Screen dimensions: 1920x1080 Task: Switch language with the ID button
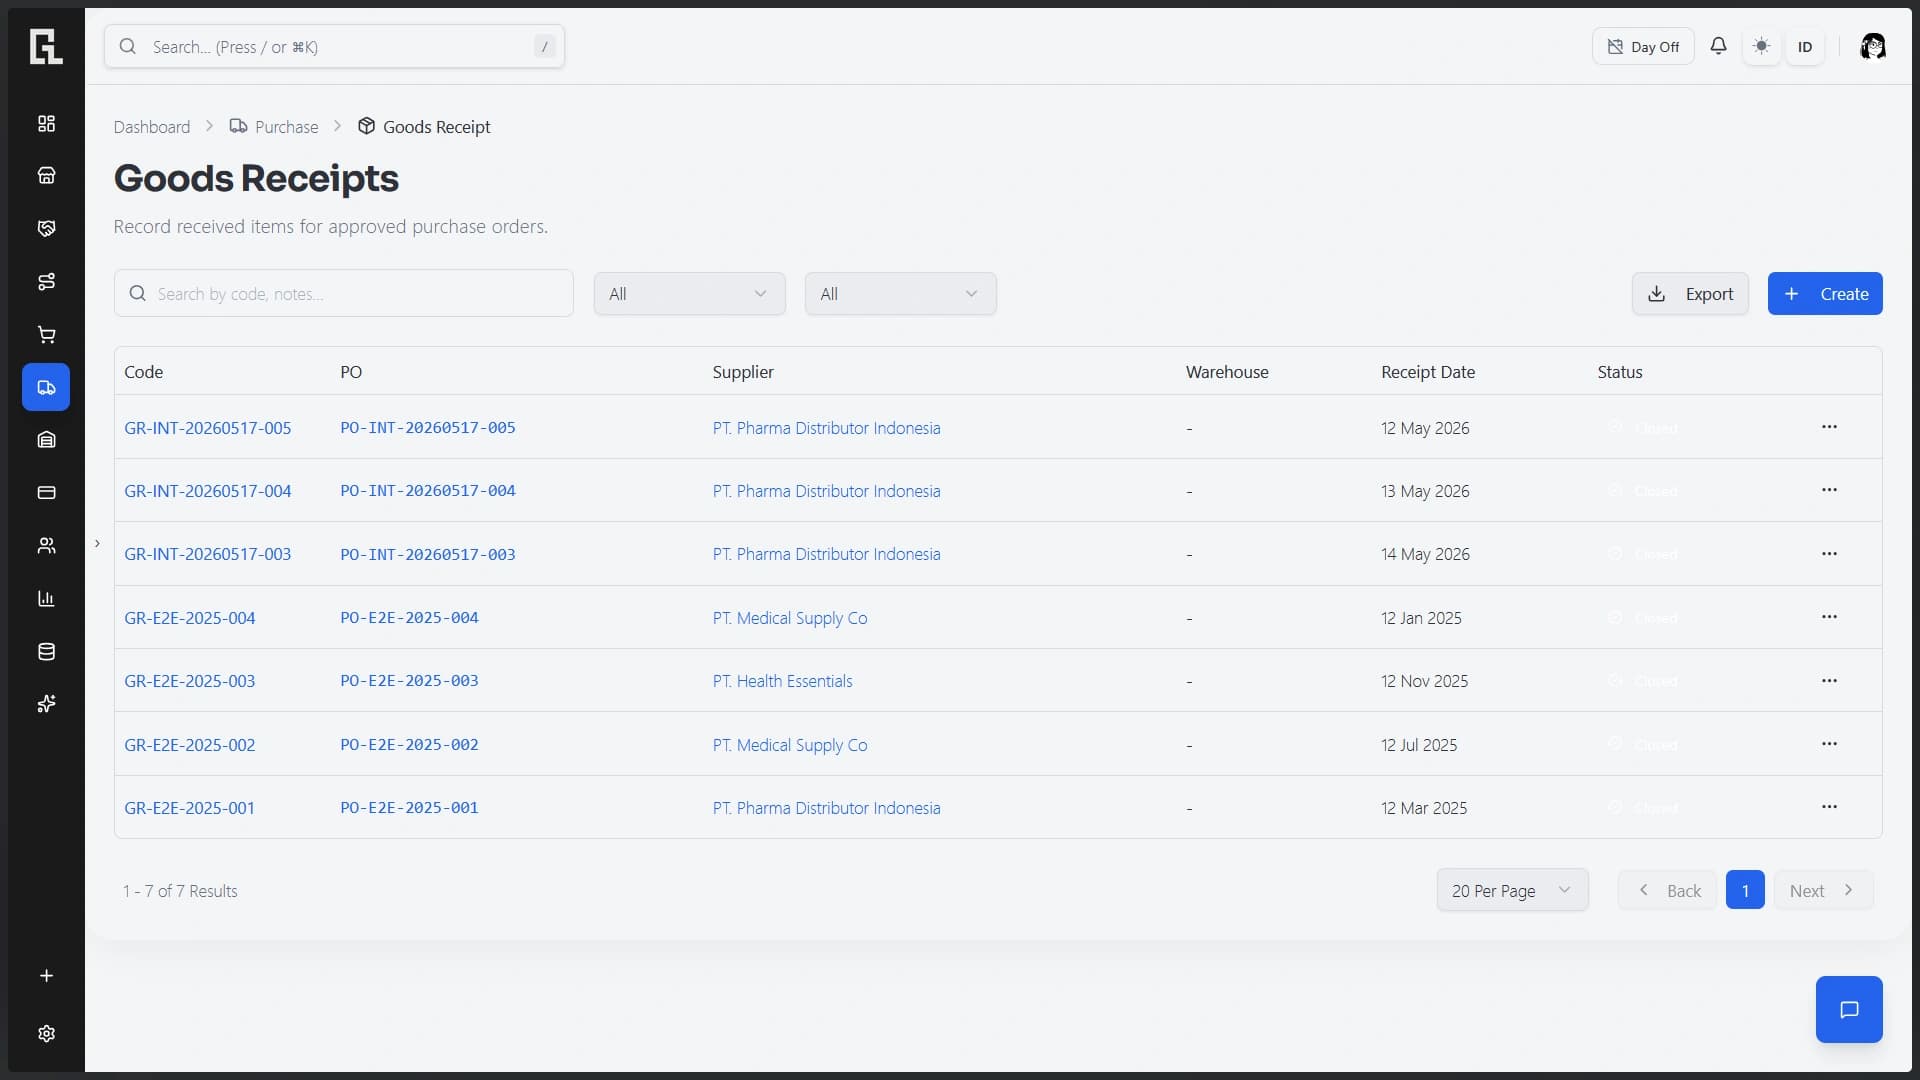pos(1805,47)
